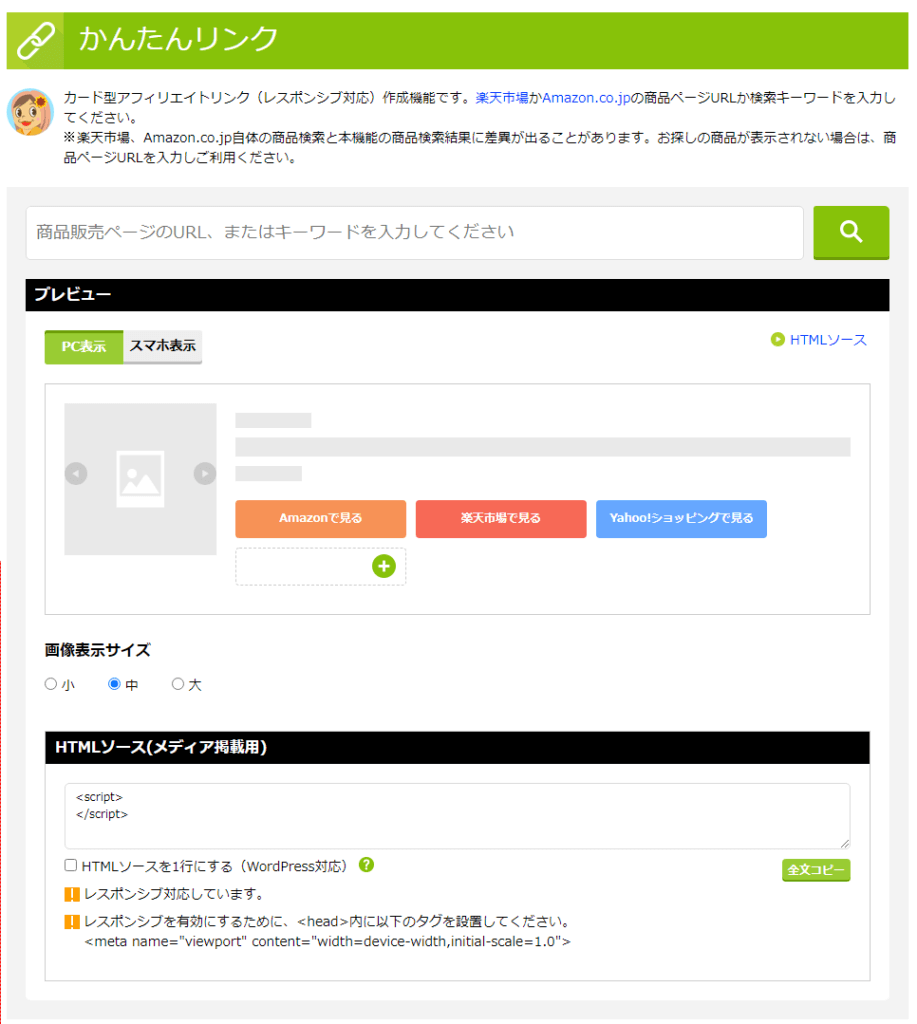Select large (大) image size
Viewport: 917px width, 1024px height.
coord(178,684)
